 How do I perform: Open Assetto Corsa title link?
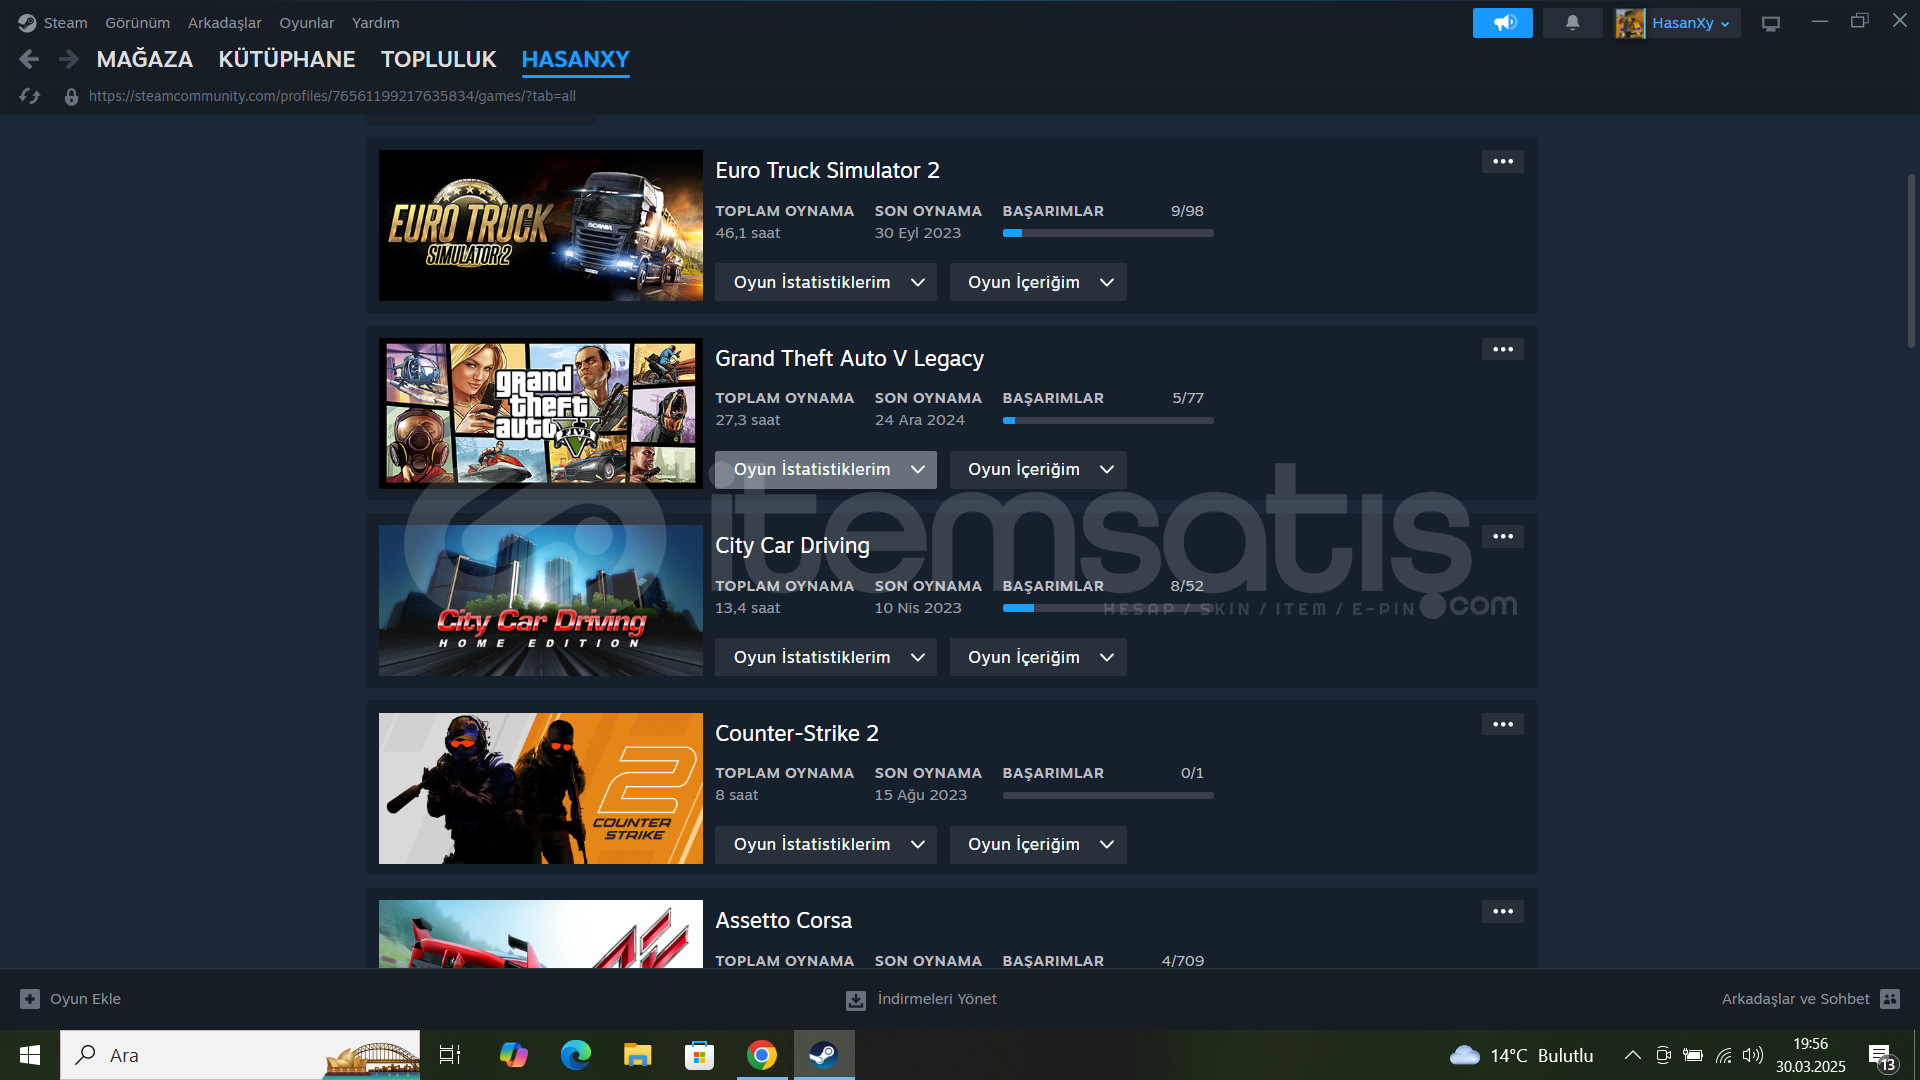[x=783, y=921]
